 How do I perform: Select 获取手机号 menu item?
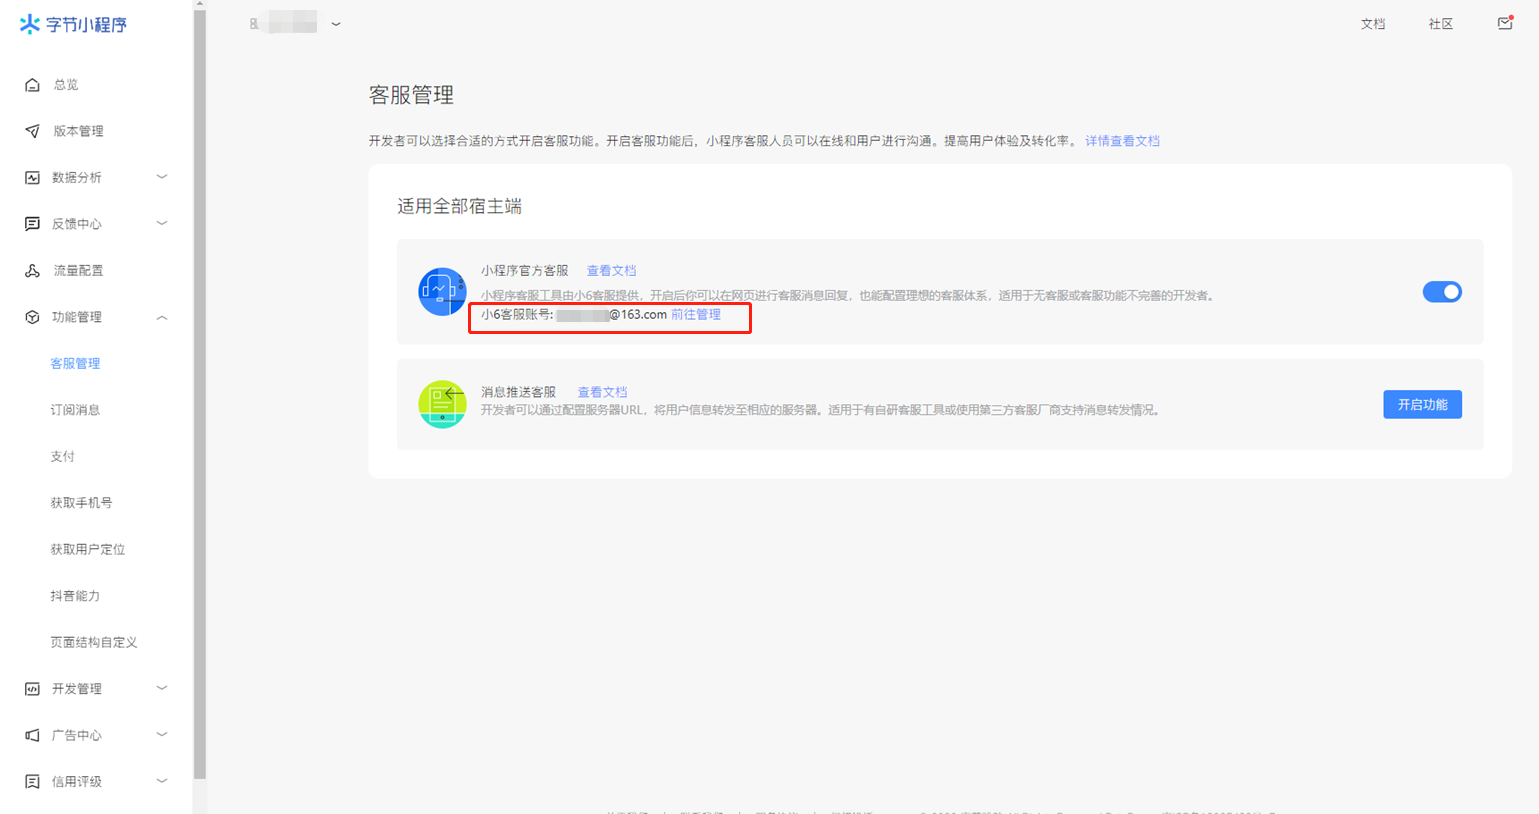(x=81, y=503)
